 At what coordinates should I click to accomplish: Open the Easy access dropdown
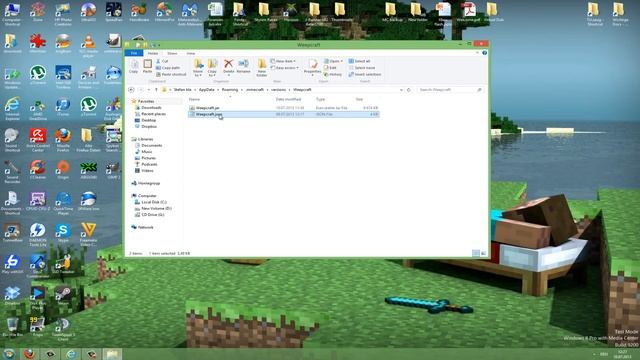coord(284,68)
